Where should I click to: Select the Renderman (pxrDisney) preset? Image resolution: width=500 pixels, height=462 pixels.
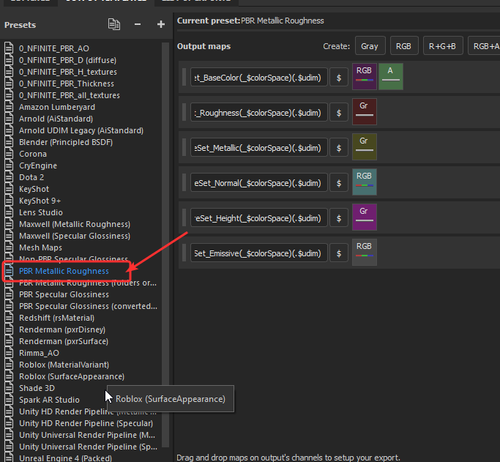pyautogui.click(x=62, y=330)
